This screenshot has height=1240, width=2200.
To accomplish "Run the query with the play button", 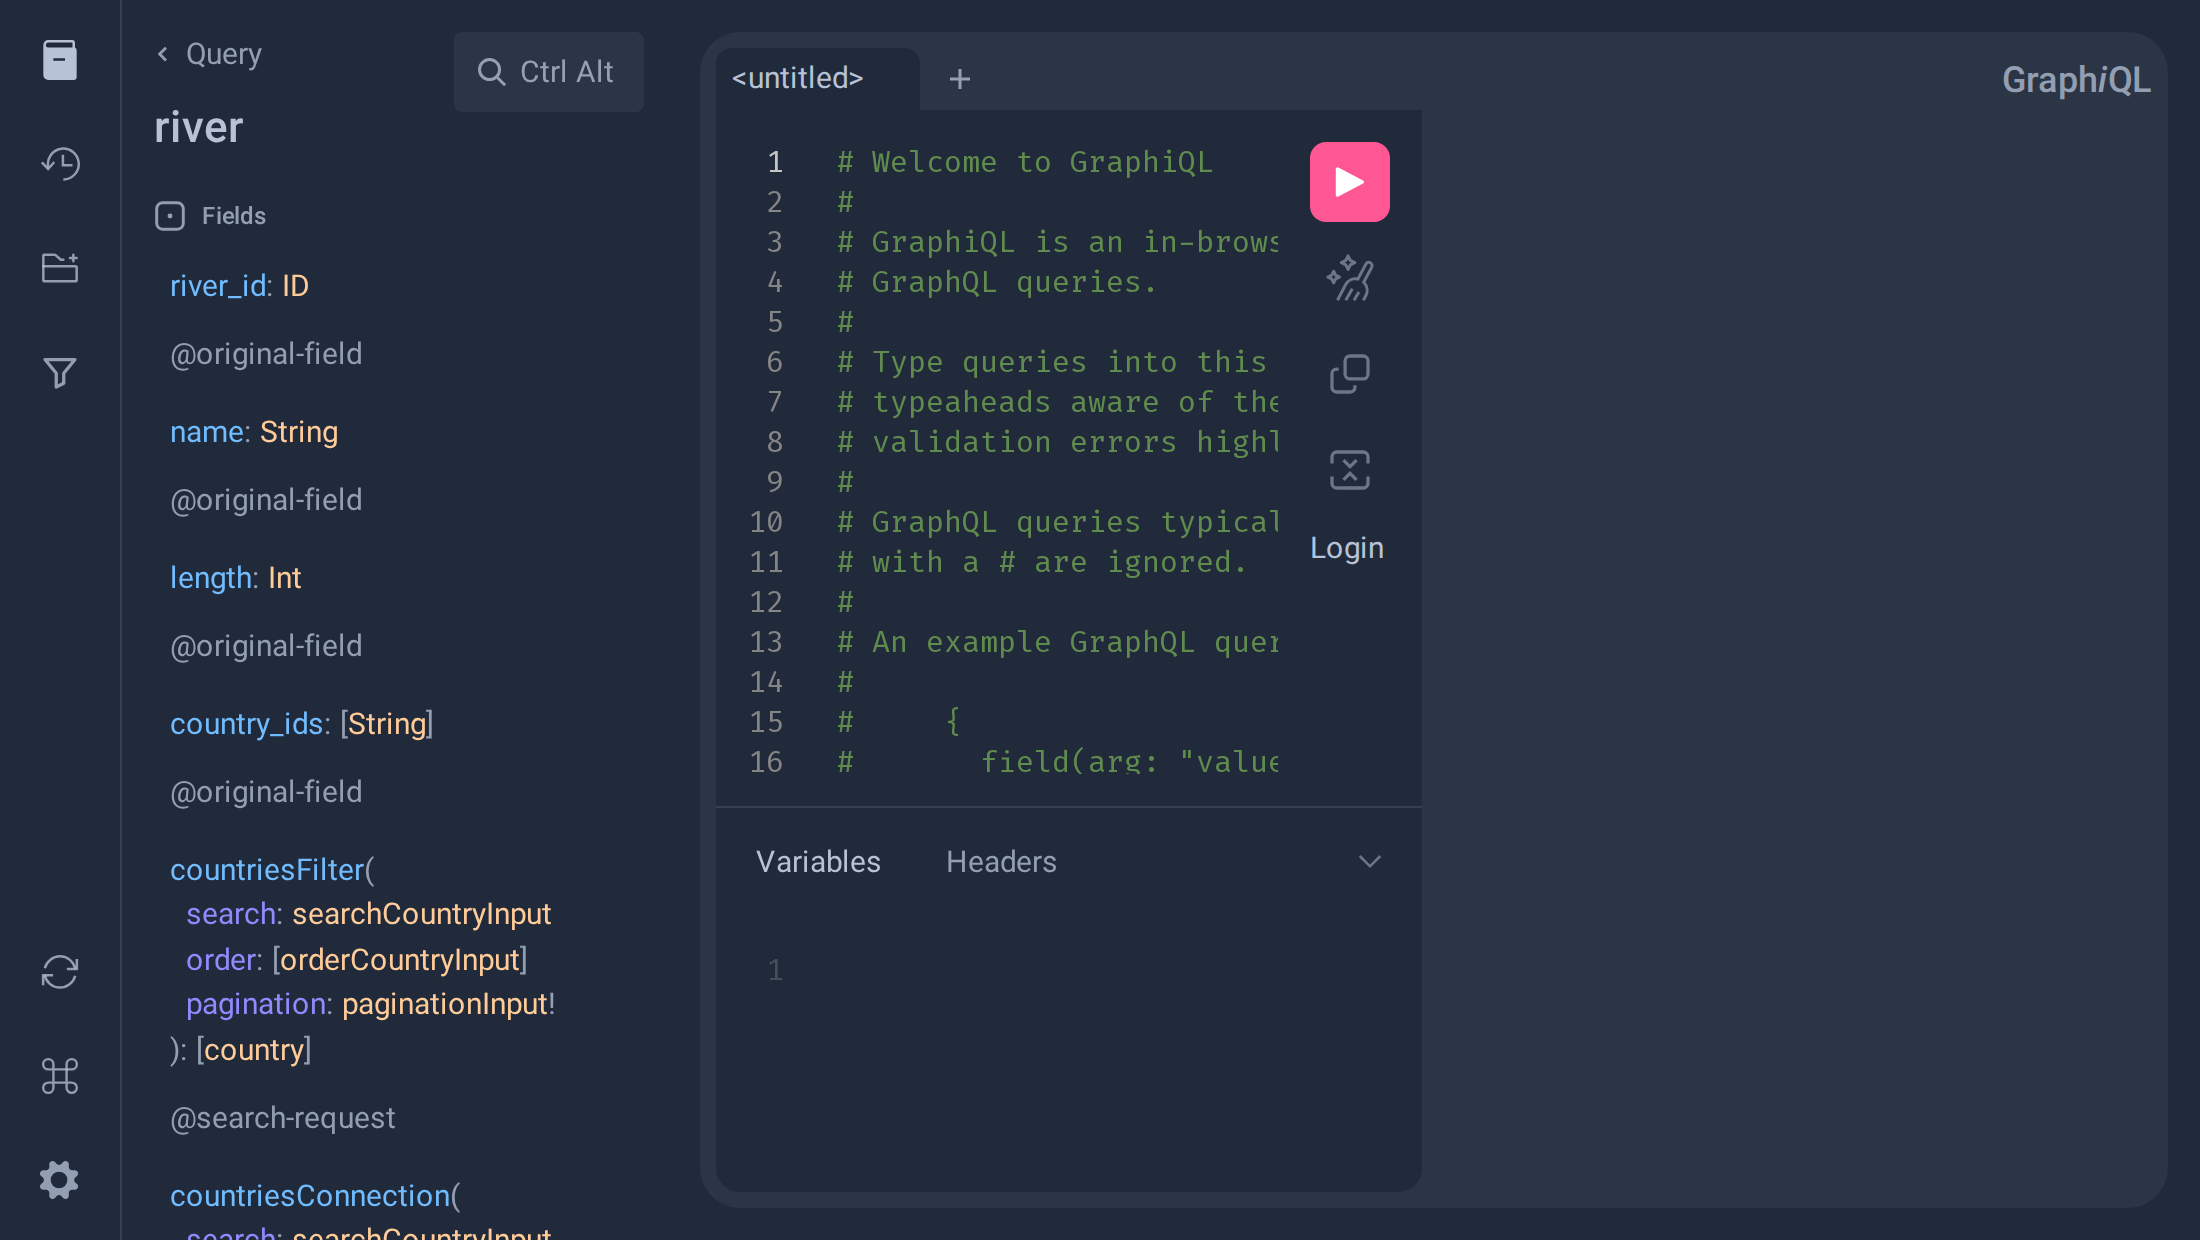I will click(1350, 182).
